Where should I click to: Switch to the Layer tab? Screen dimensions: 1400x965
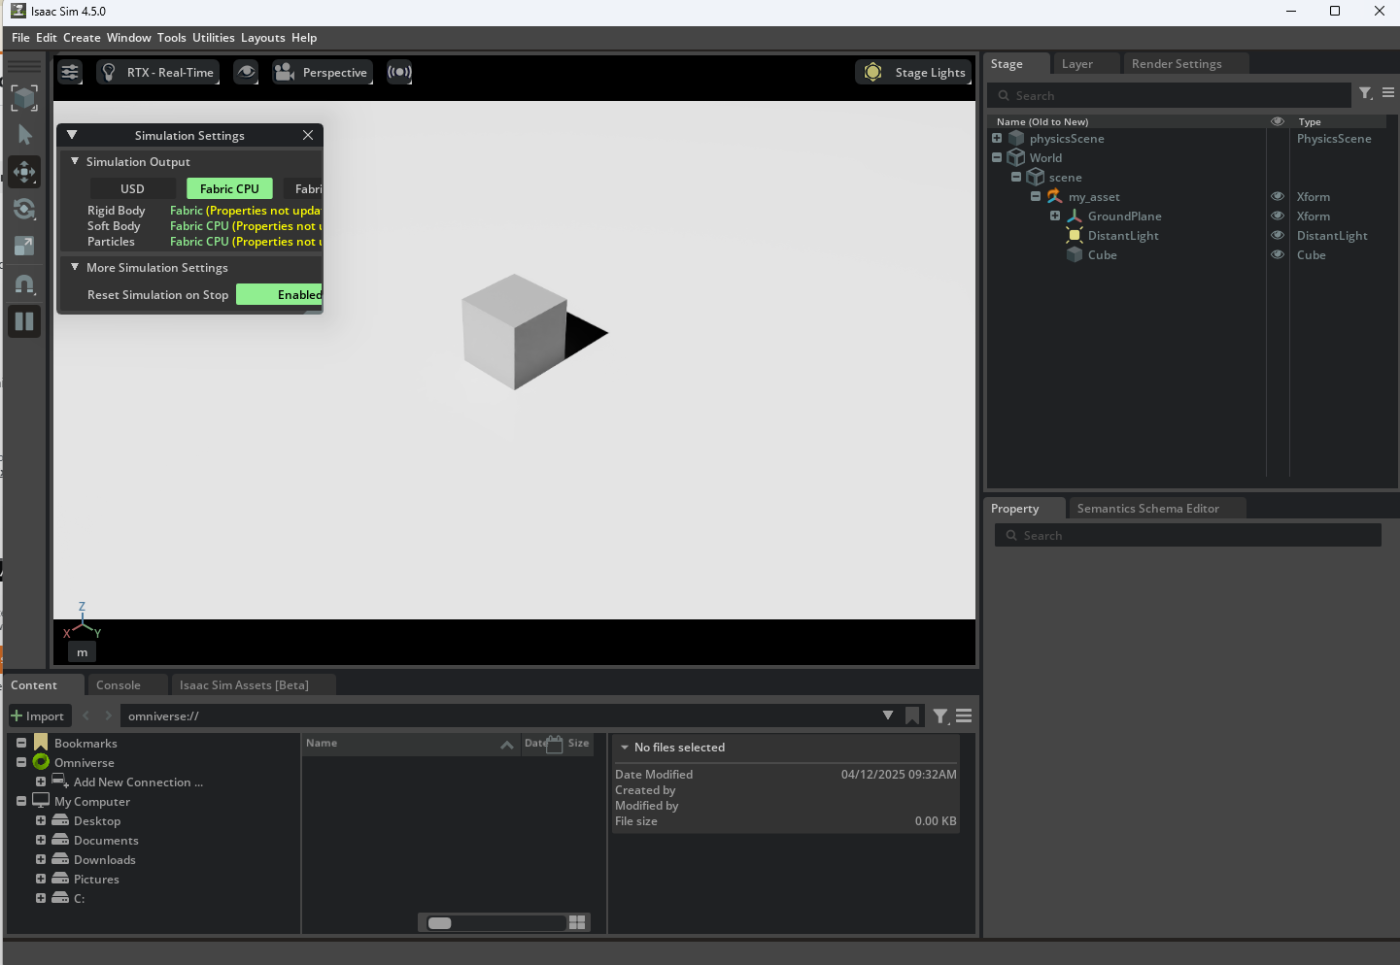[1077, 64]
